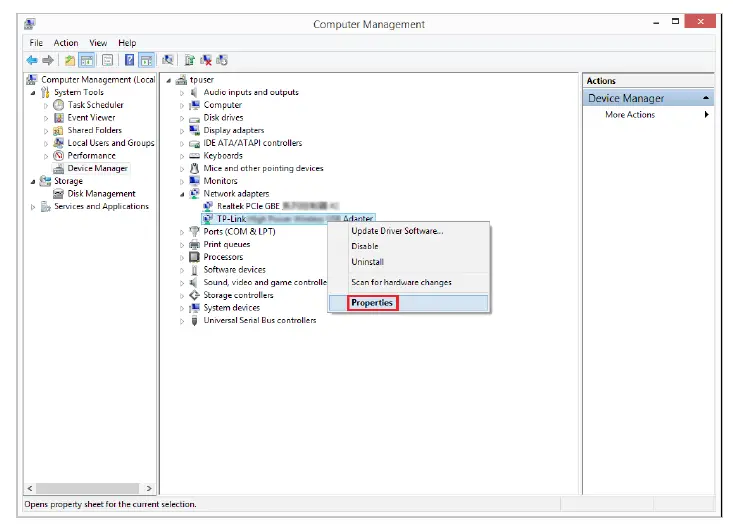The height and width of the screenshot is (525, 733).
Task: Collapse the Device Manager actions section
Action: click(x=705, y=98)
